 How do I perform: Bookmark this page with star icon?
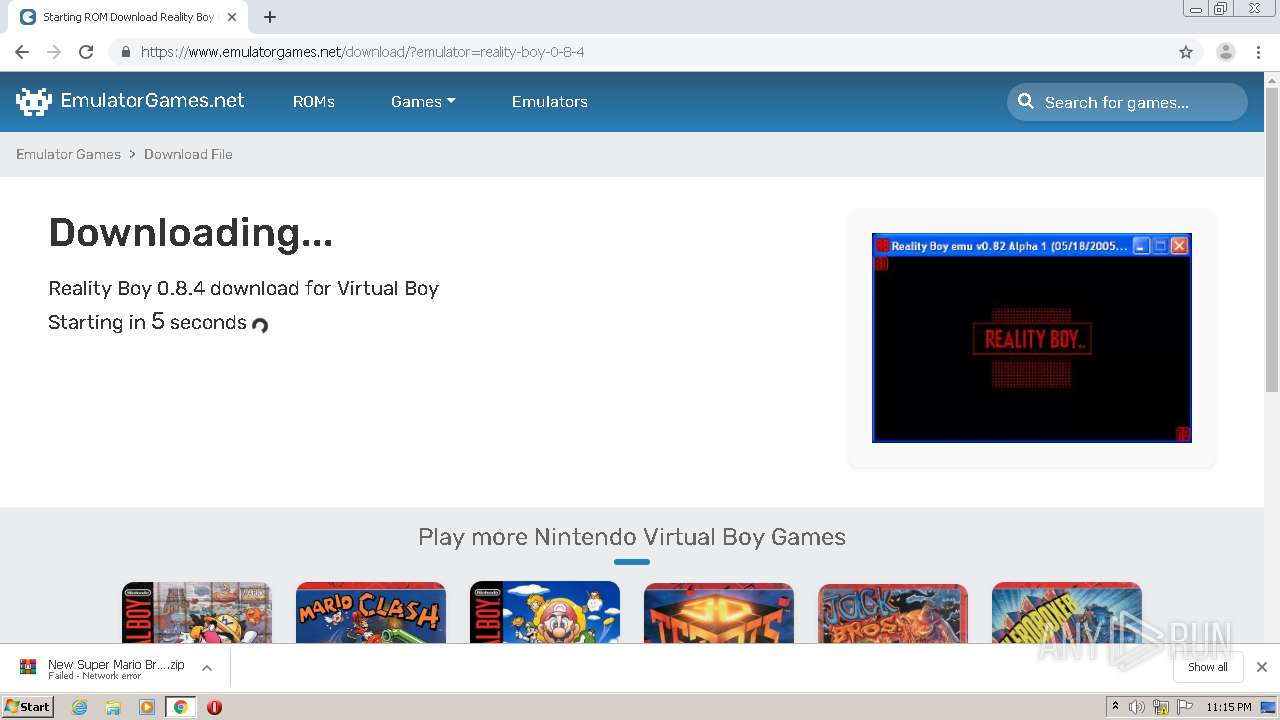click(x=1186, y=52)
